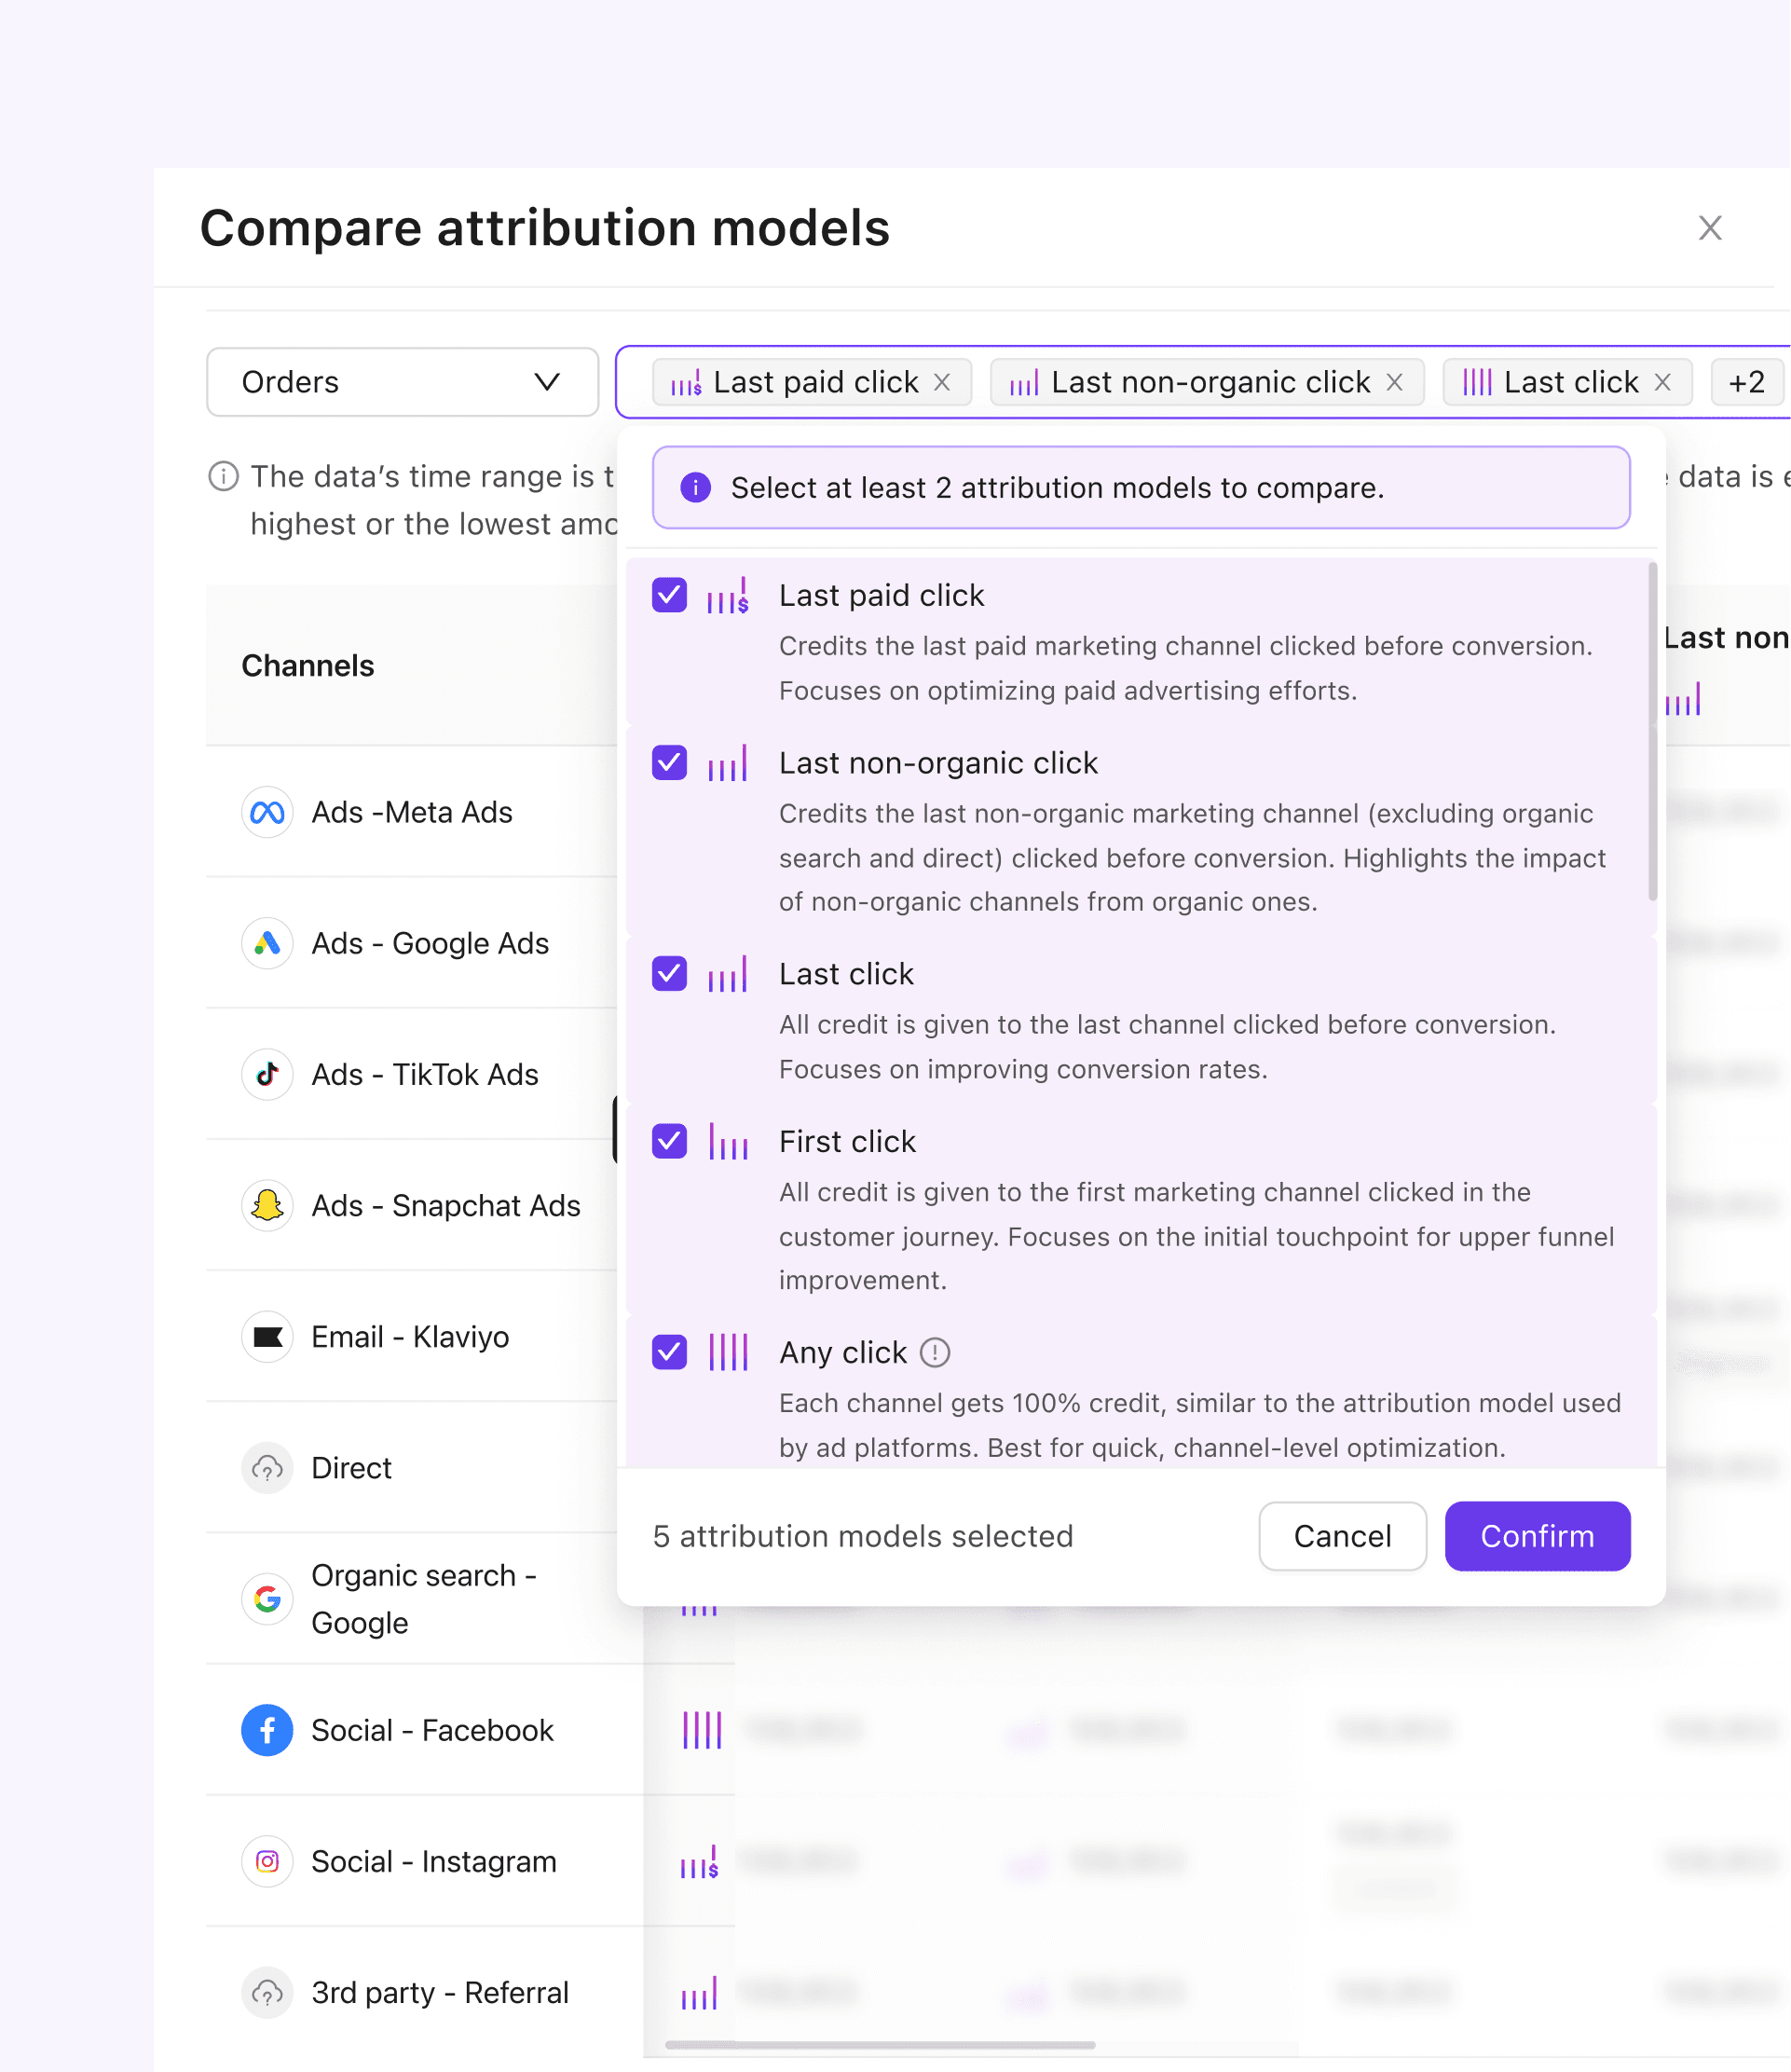The width and height of the screenshot is (1791, 2072).
Task: Select the Any click option title
Action: point(843,1353)
